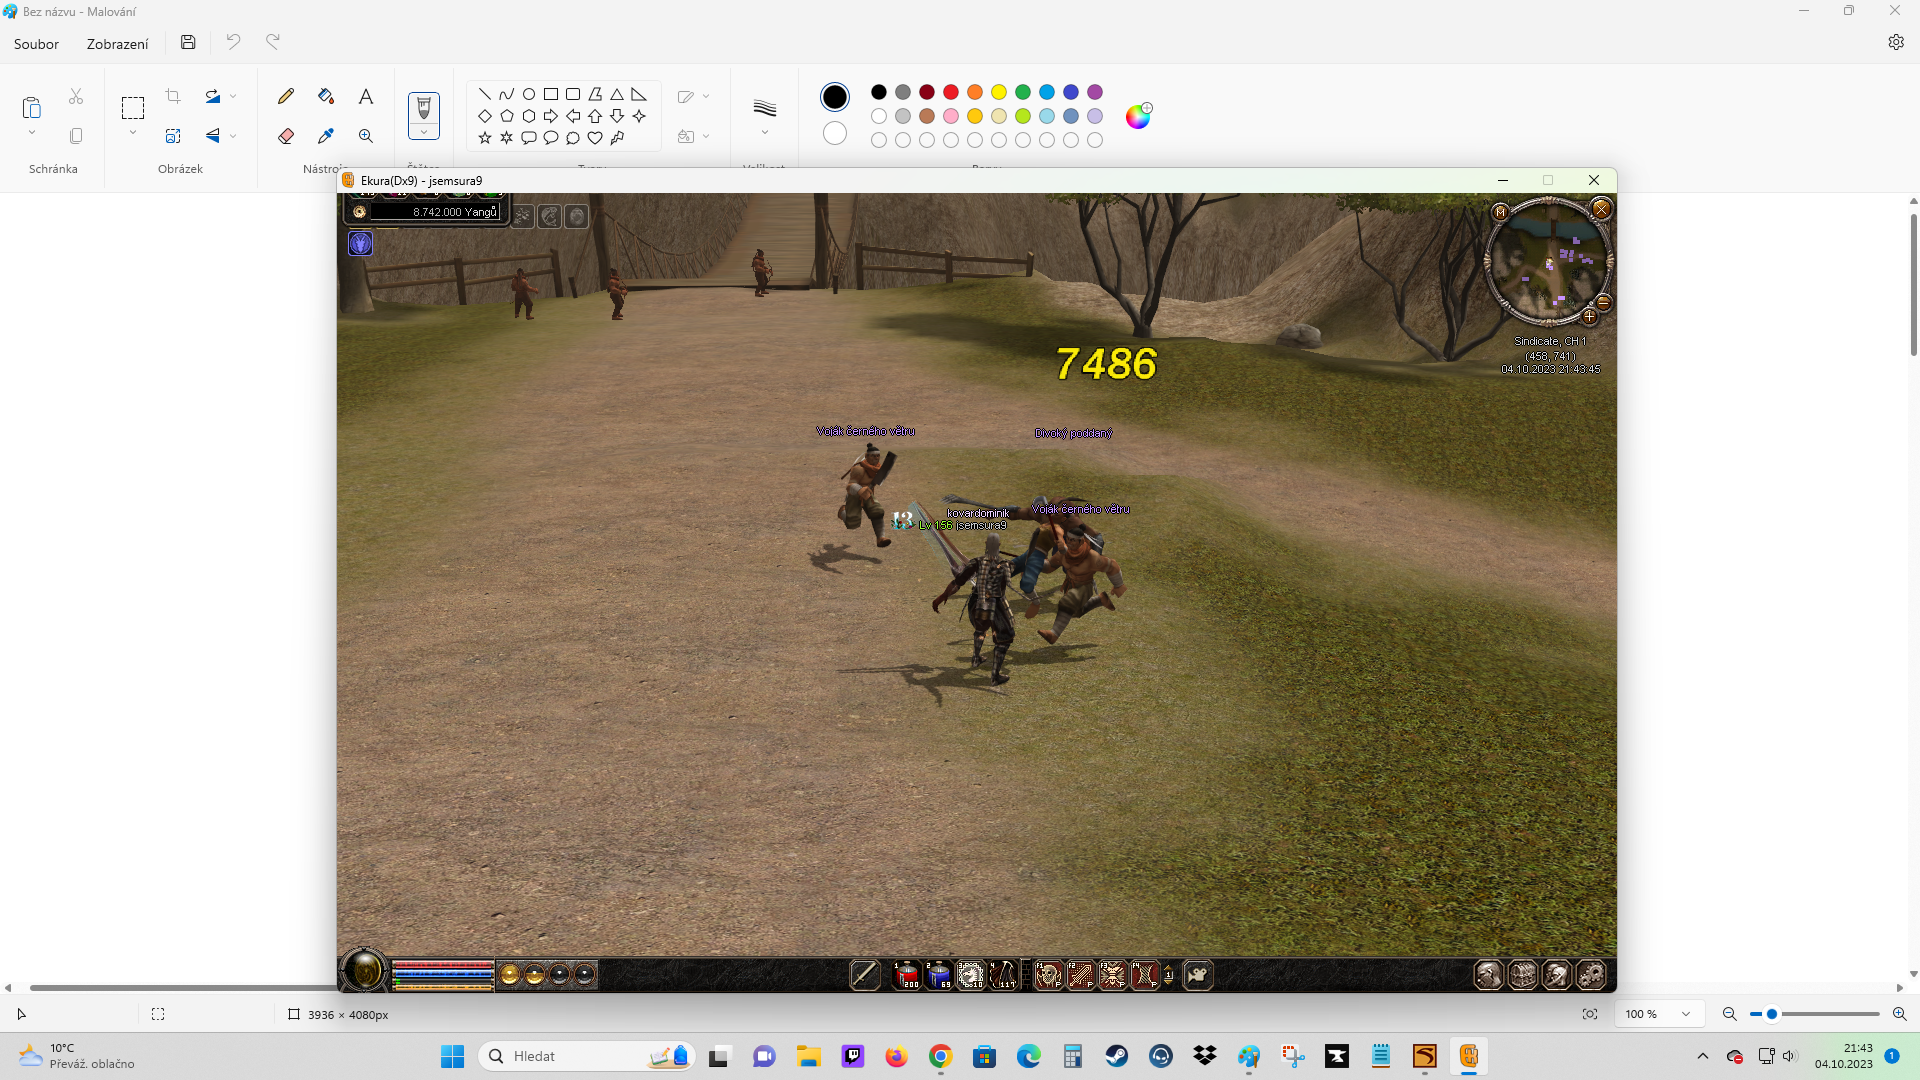The width and height of the screenshot is (1920, 1080).
Task: Open the 100 % zoom level dropdown
Action: point(1686,1014)
